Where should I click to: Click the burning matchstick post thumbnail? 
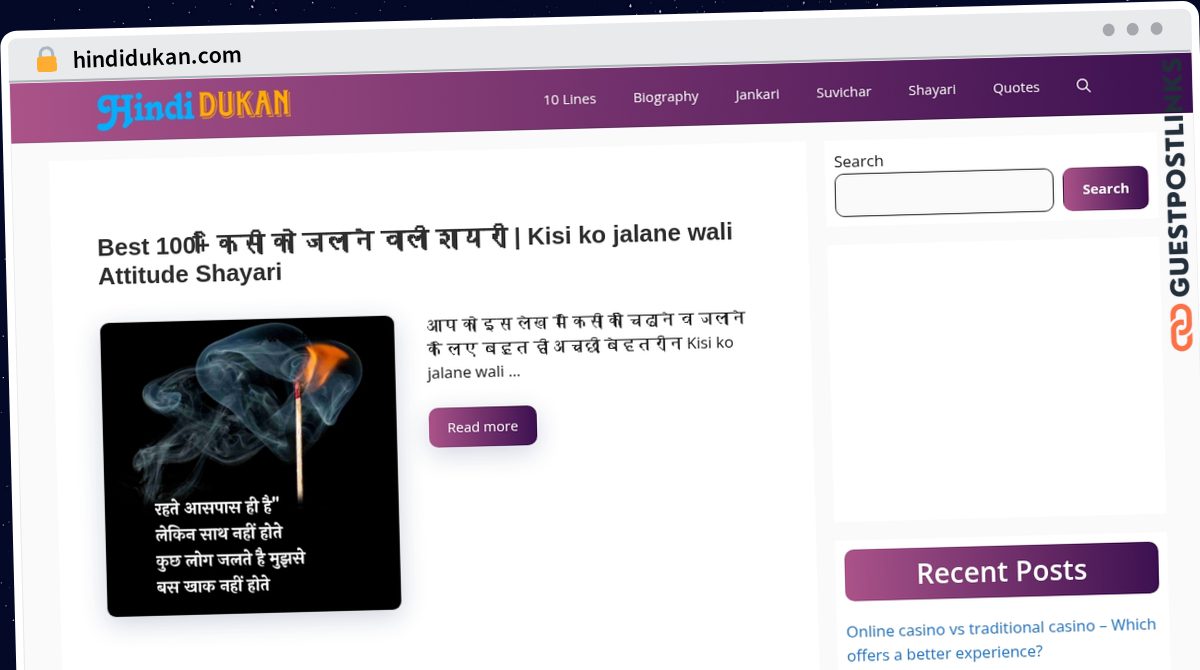coord(251,466)
